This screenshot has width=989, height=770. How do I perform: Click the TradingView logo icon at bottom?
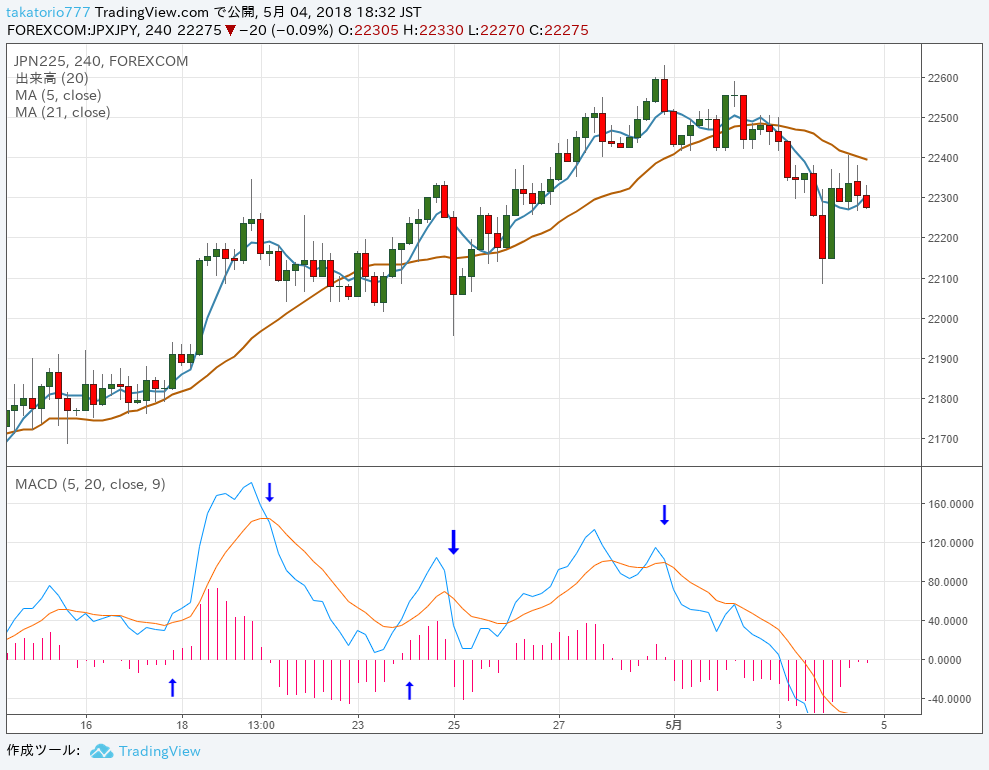point(101,751)
